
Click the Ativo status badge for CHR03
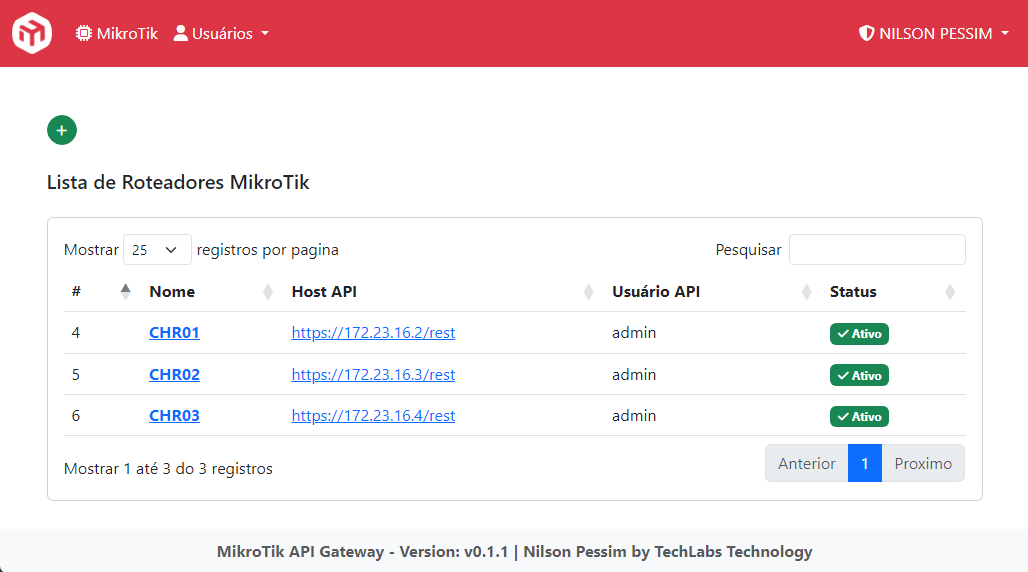pos(859,416)
